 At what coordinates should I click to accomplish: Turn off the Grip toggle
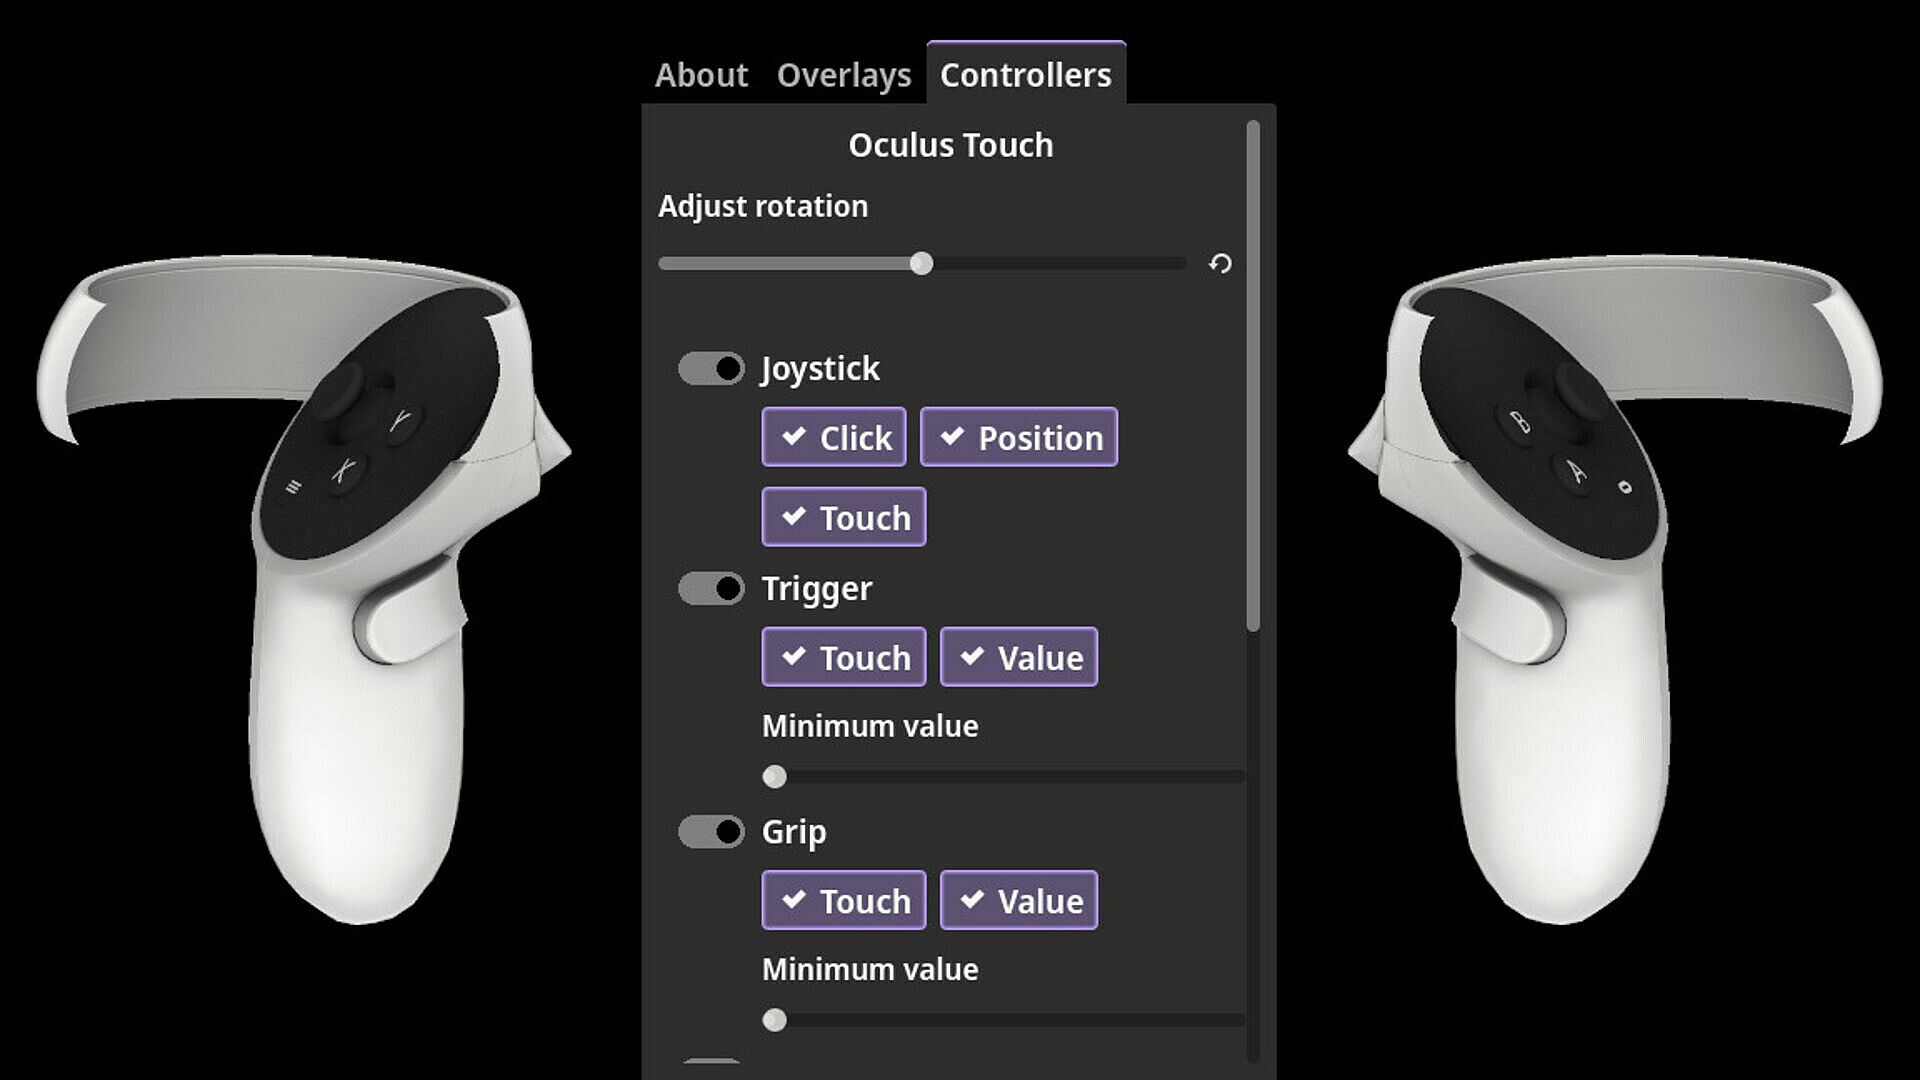pyautogui.click(x=711, y=832)
